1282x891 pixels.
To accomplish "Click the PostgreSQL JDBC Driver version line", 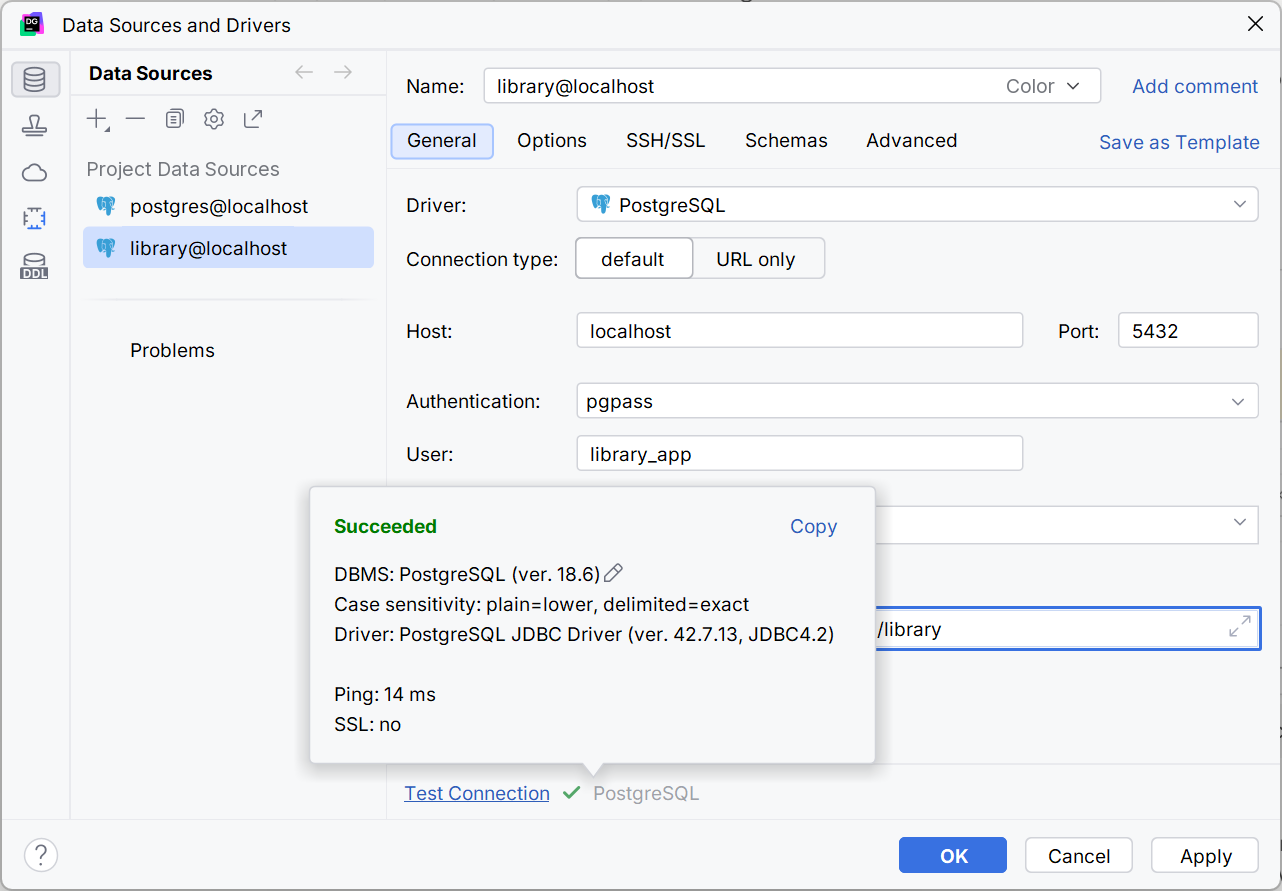I will click(x=584, y=634).
